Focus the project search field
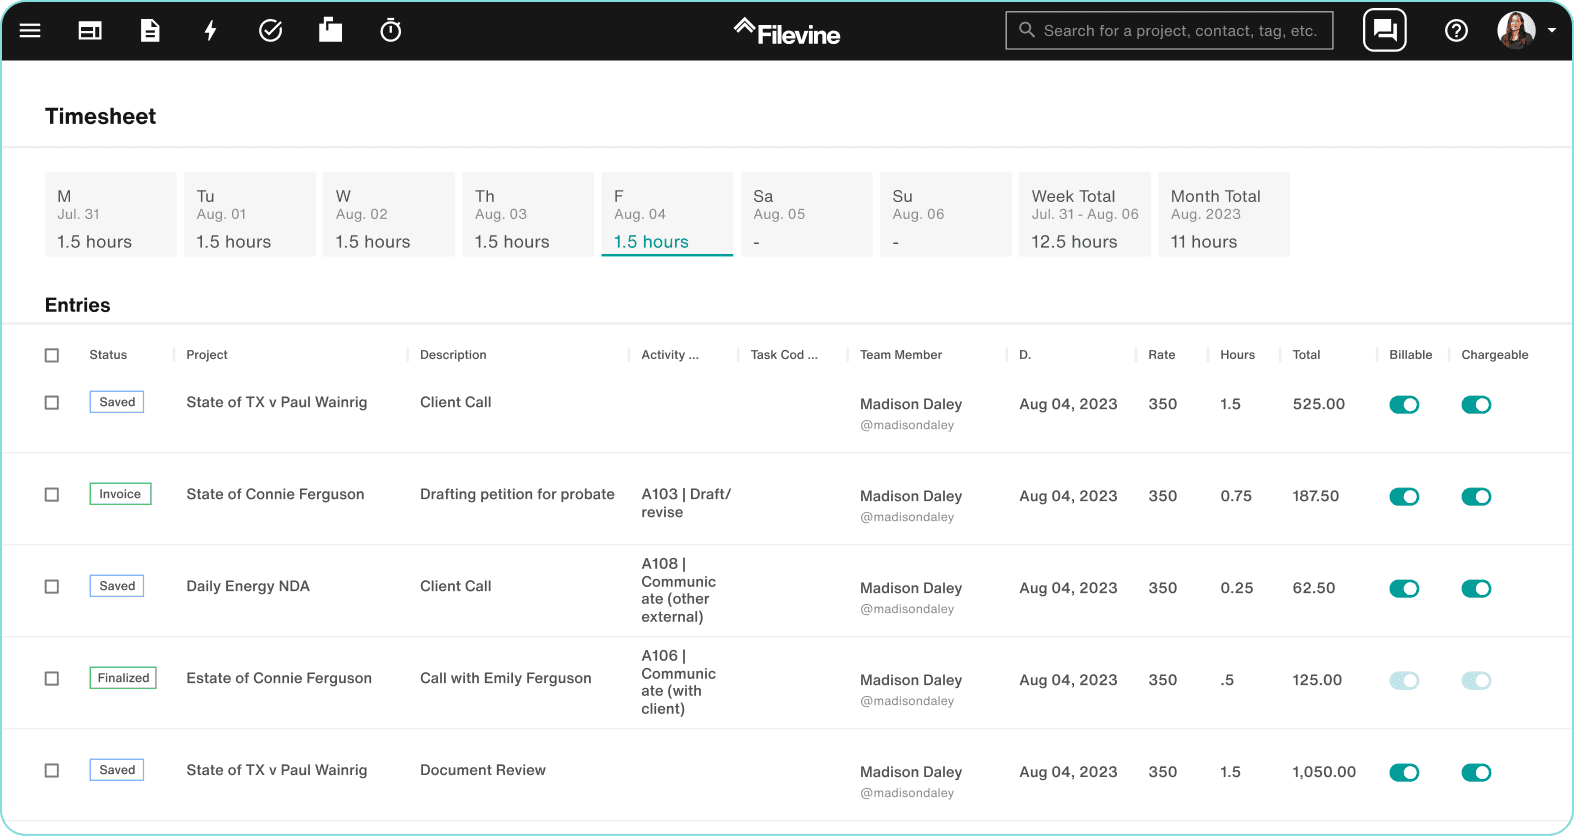Screen dimensions: 1574x836 [1169, 31]
